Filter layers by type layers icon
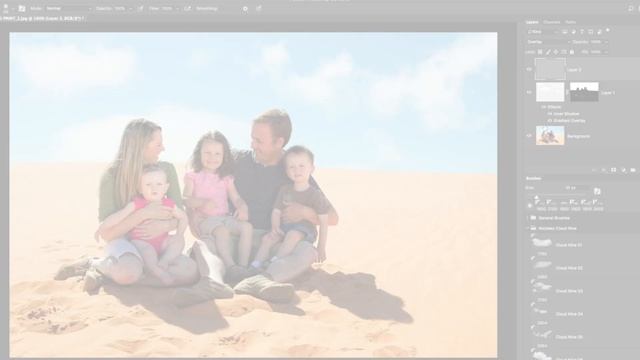This screenshot has height=360, width=640. 582,31
